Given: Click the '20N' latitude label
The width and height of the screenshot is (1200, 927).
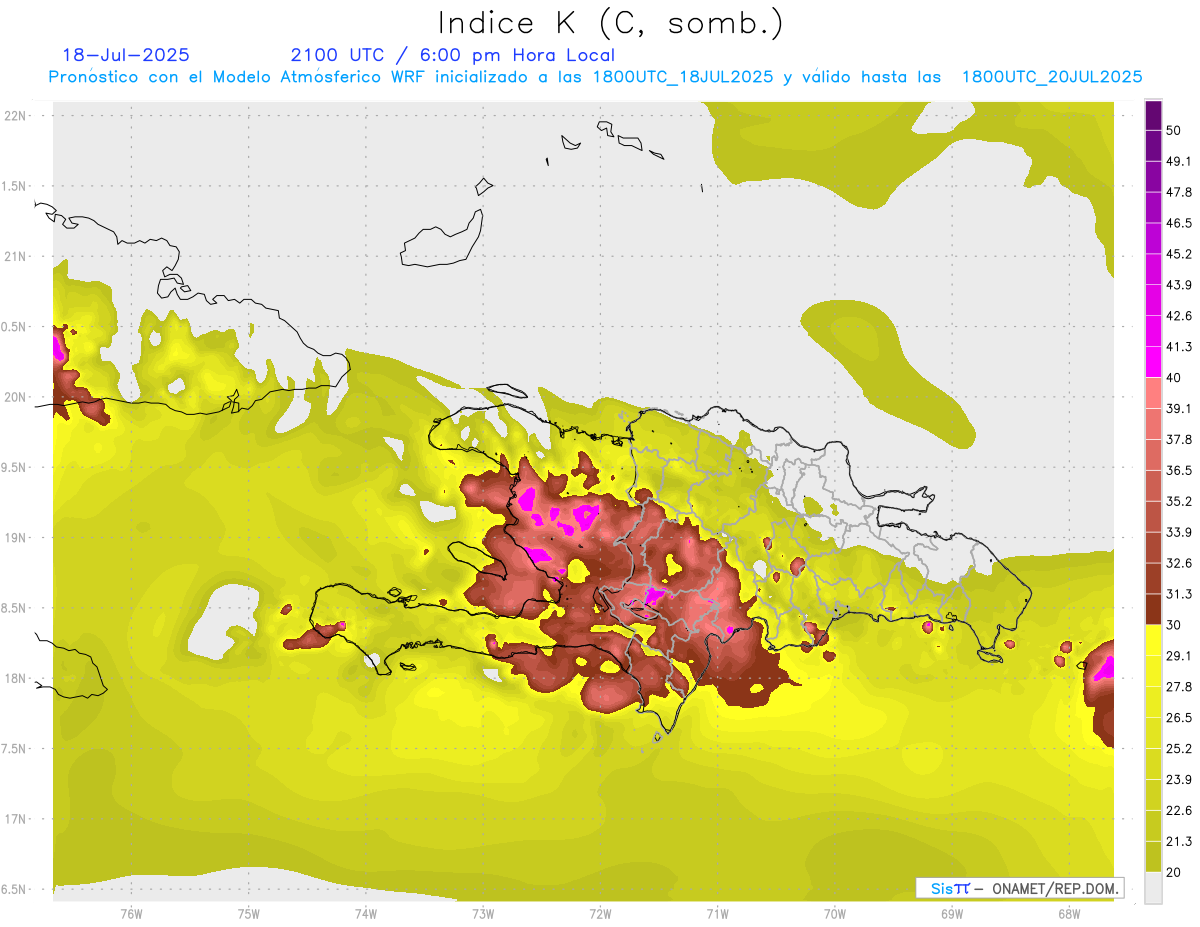Looking at the screenshot, I should [x=14, y=397].
